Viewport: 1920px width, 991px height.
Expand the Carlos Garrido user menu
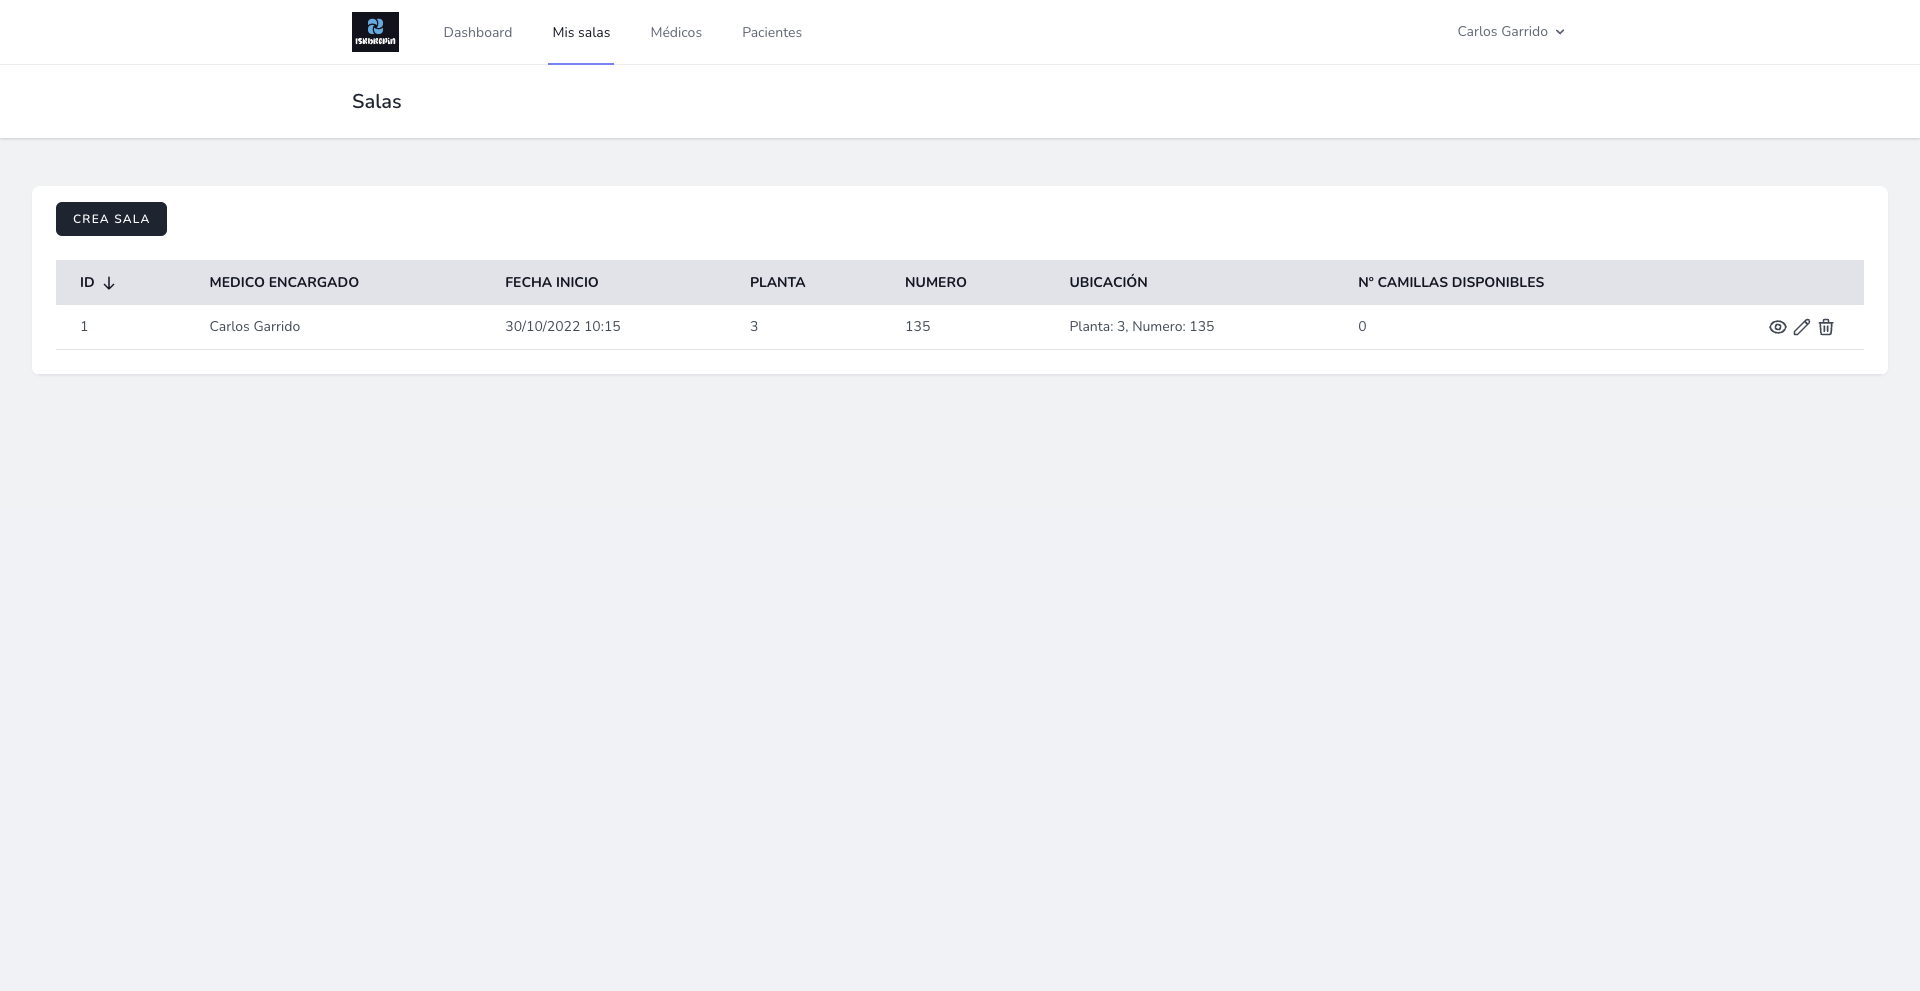[x=1510, y=32]
